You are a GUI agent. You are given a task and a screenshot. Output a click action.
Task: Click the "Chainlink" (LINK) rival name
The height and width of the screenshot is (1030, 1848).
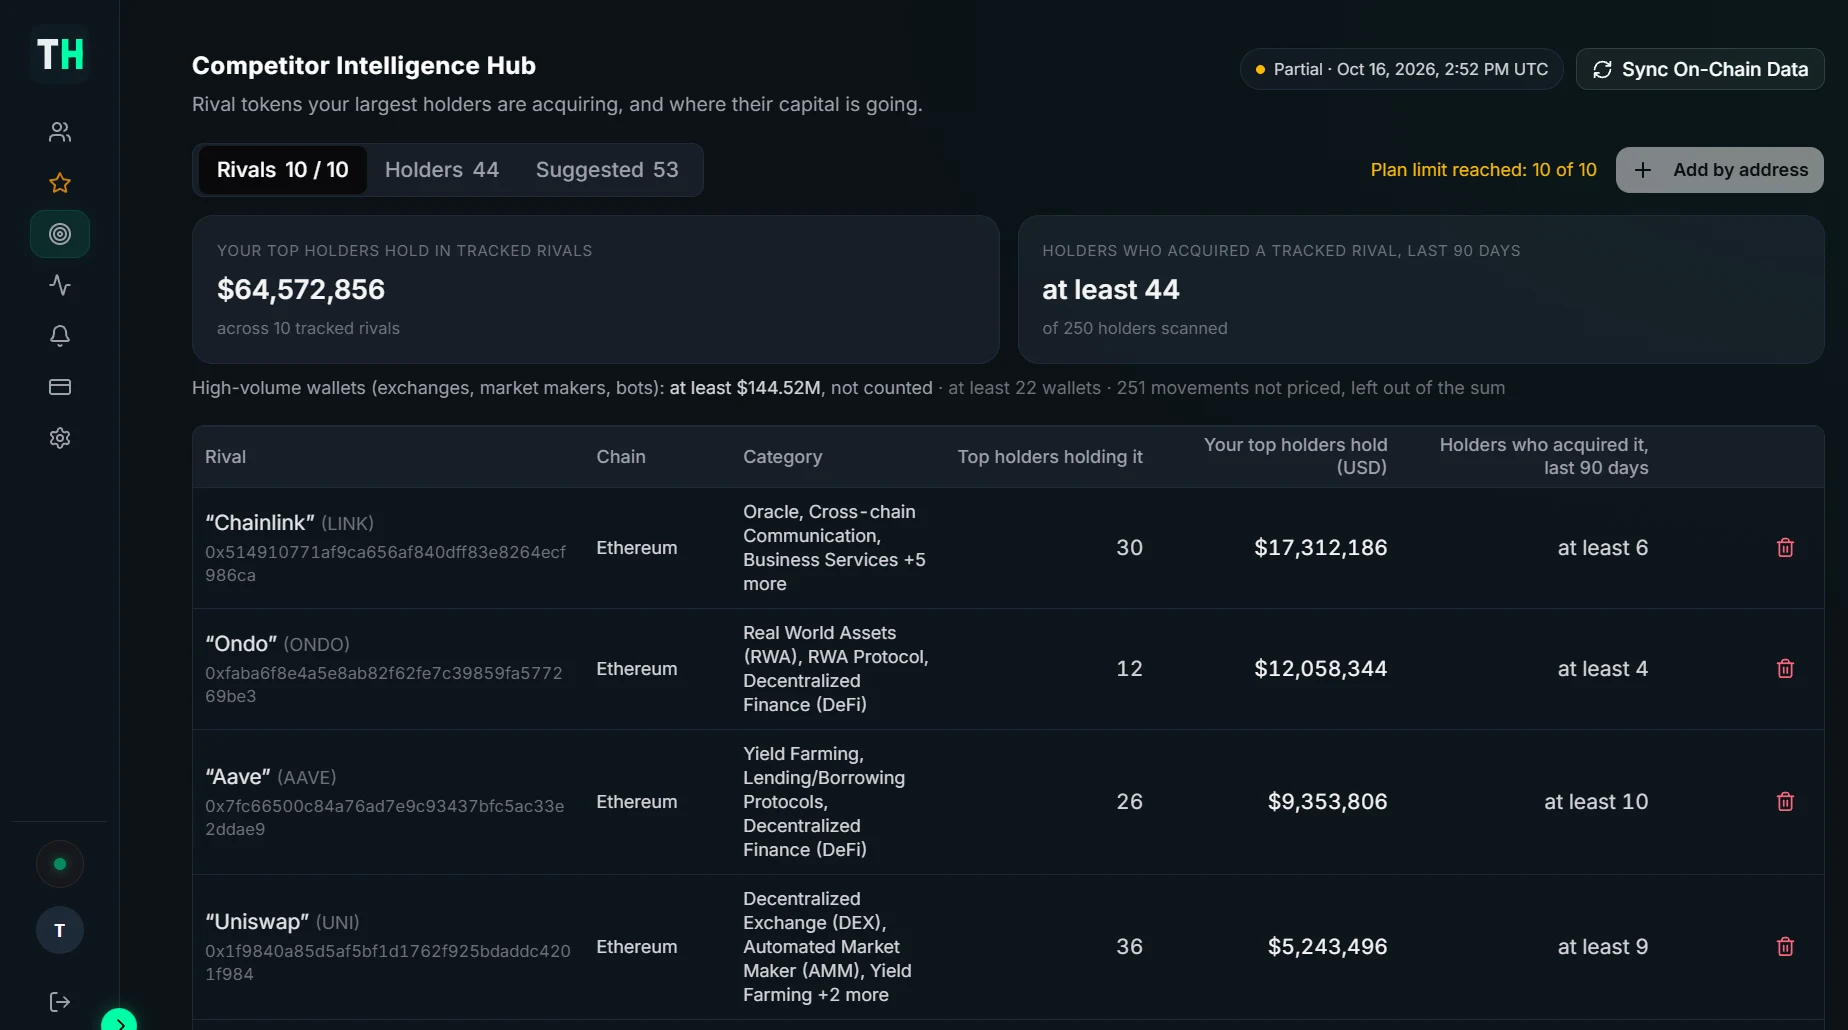(x=289, y=523)
